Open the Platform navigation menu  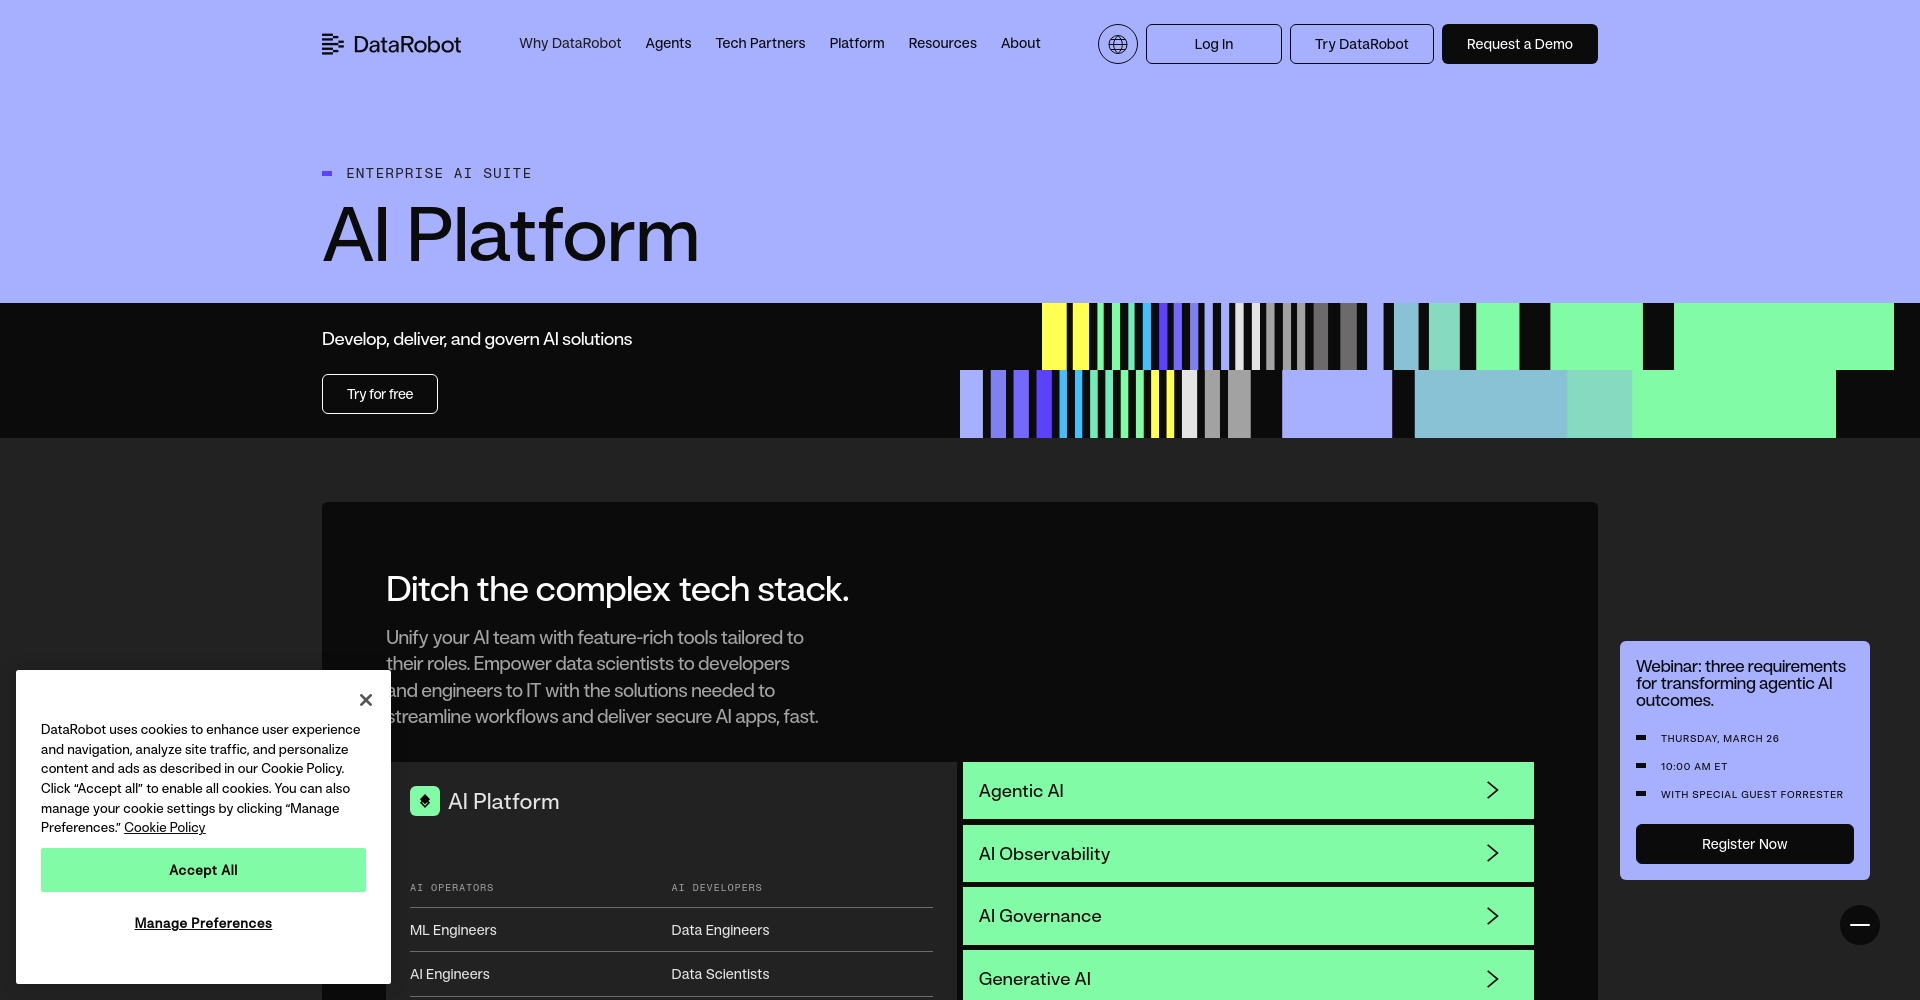856,43
